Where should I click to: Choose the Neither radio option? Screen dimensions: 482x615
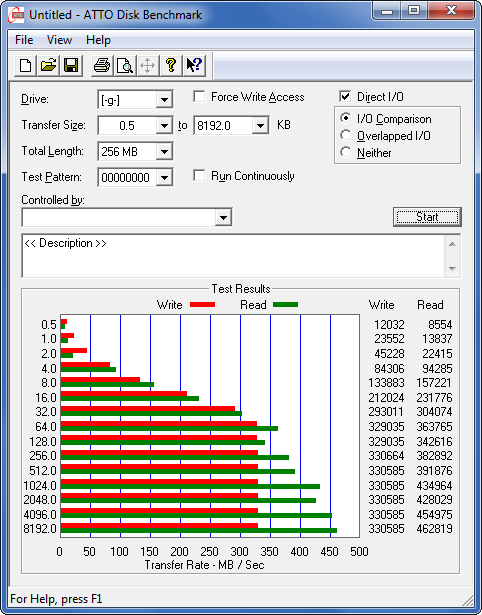pos(346,152)
